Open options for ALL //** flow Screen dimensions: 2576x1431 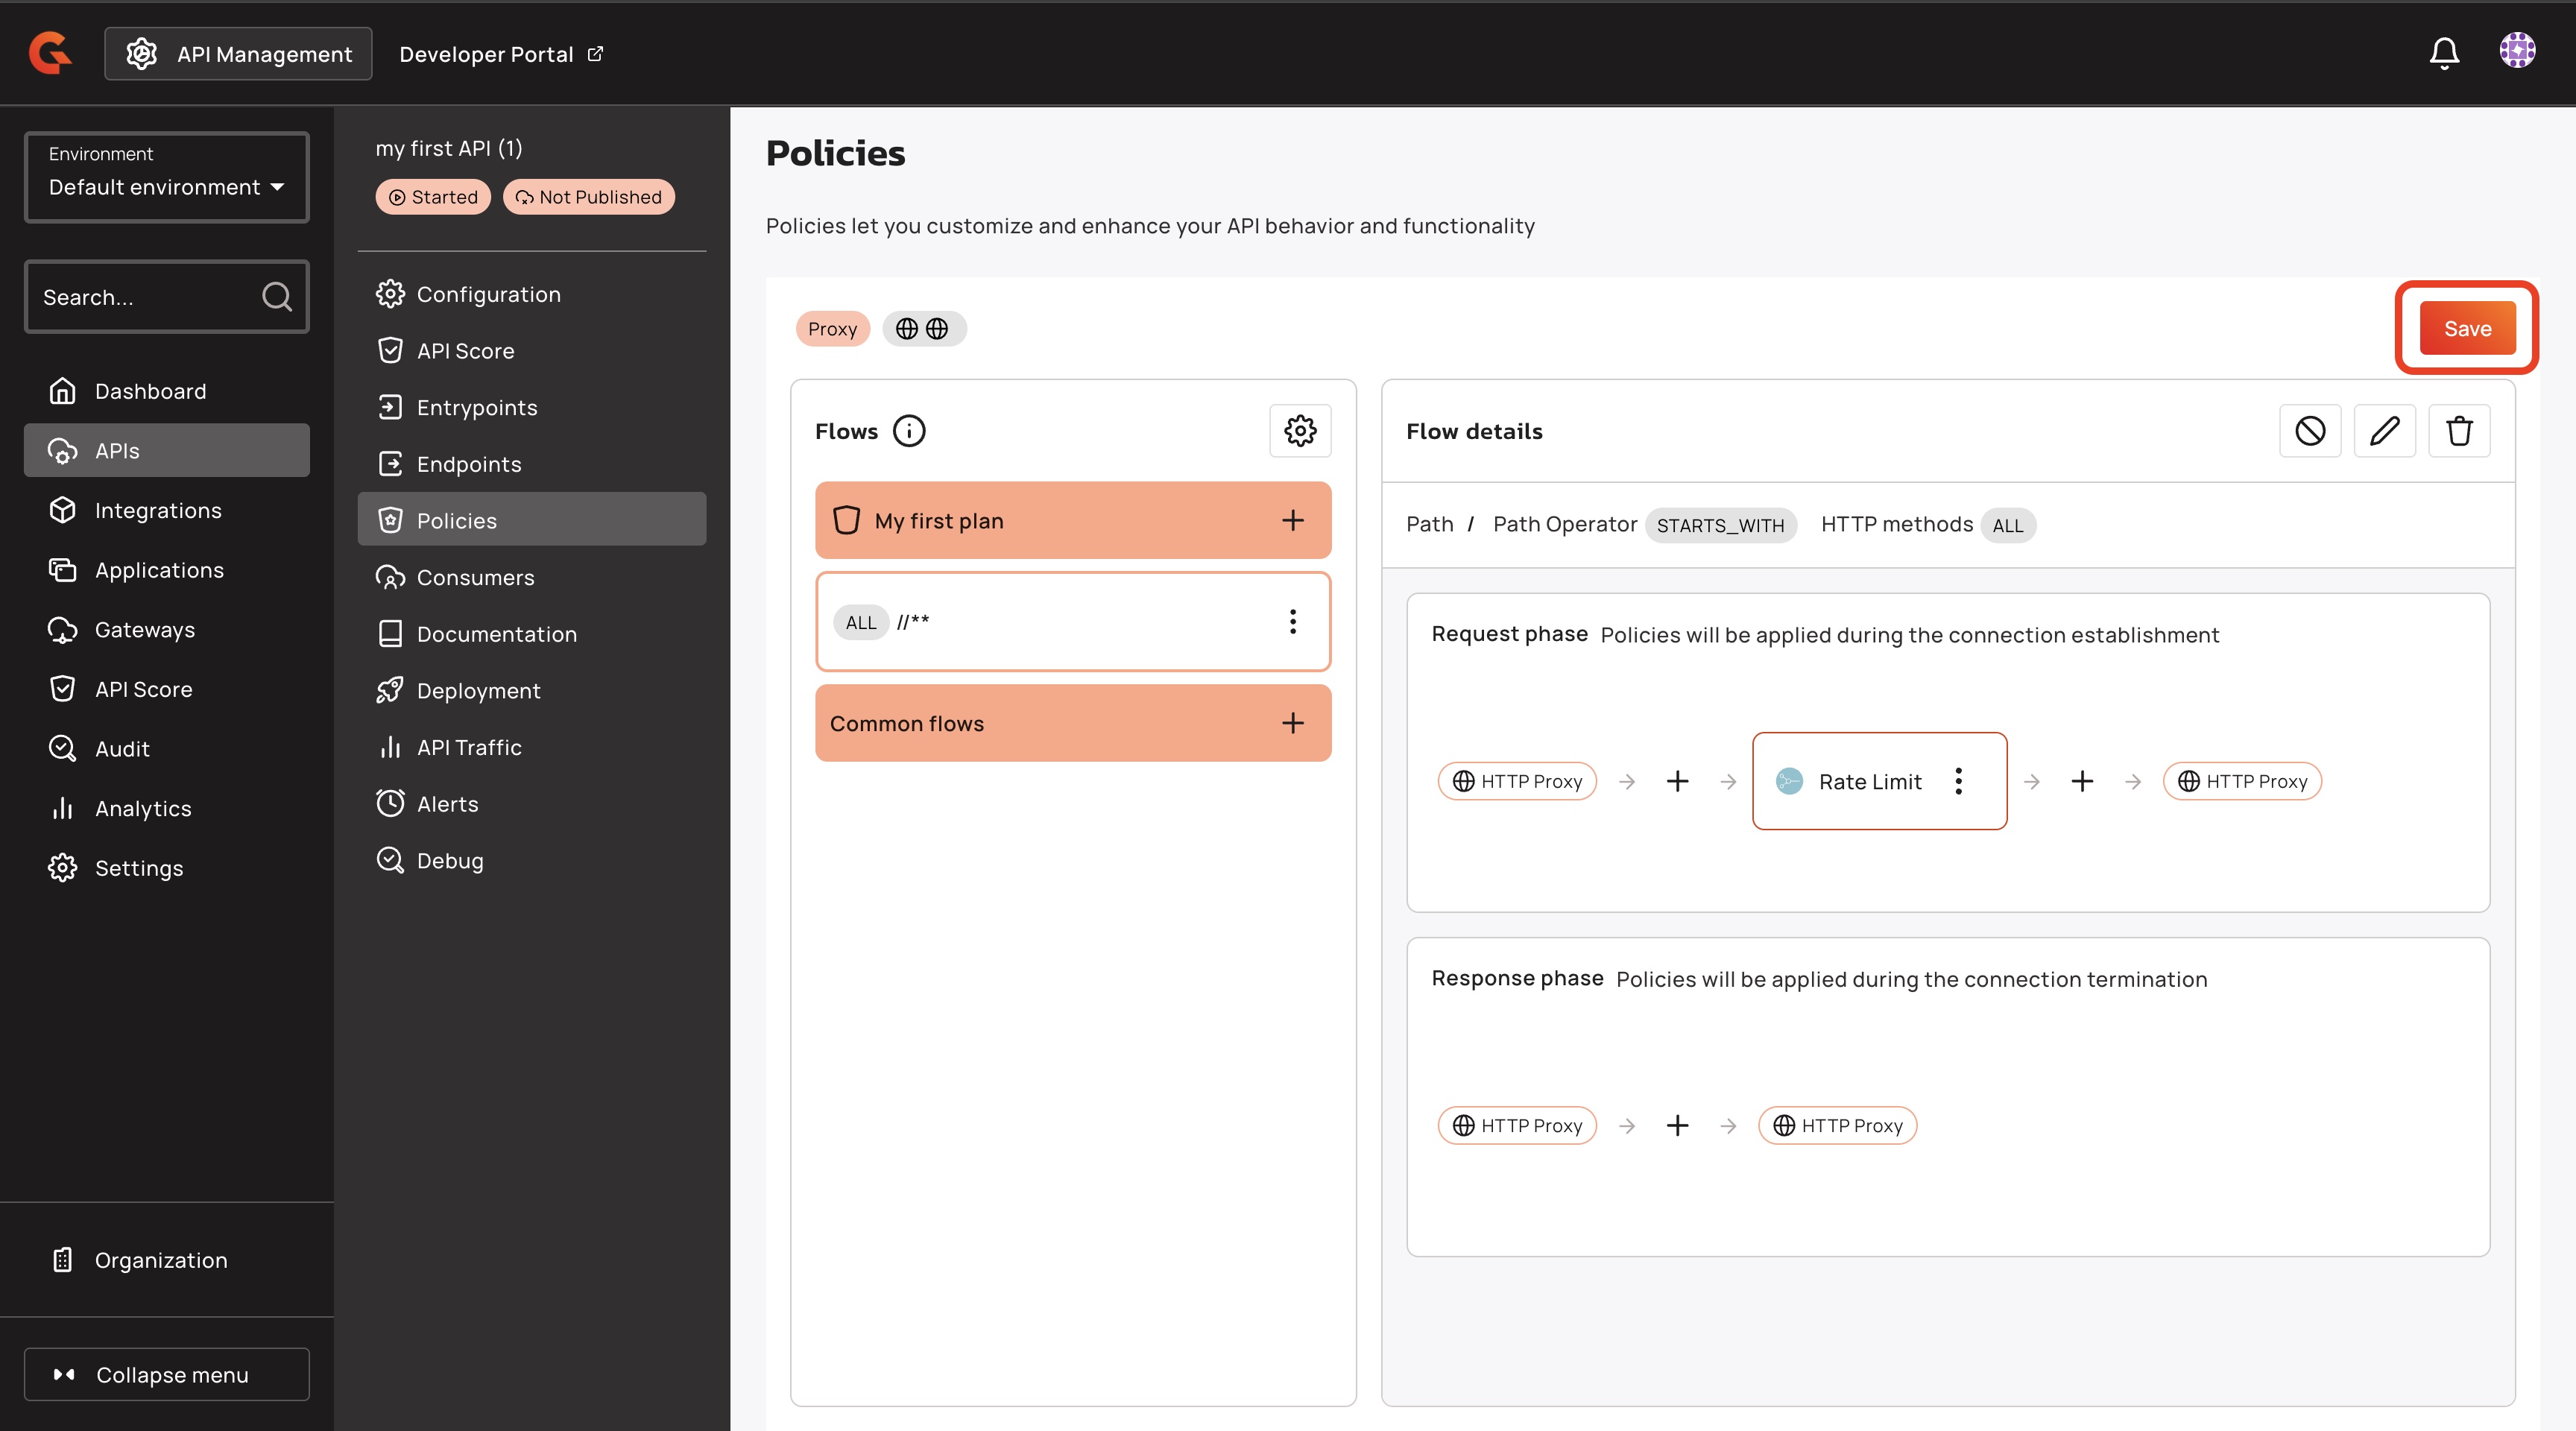click(x=1292, y=622)
